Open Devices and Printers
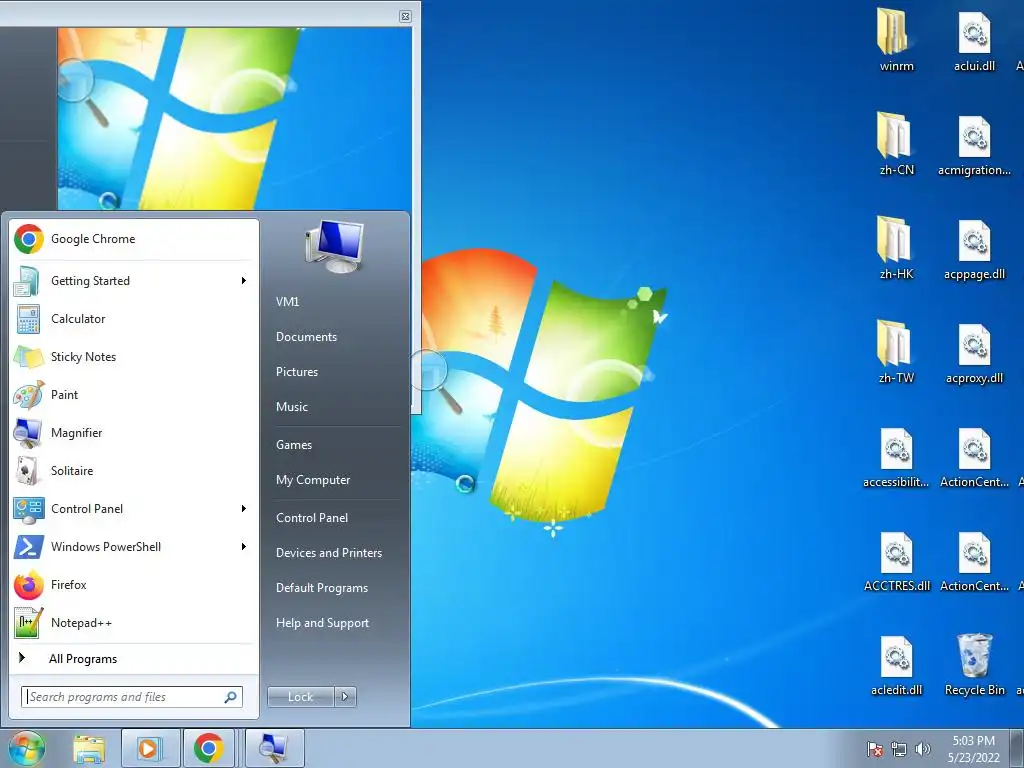The width and height of the screenshot is (1024, 768). (x=328, y=553)
